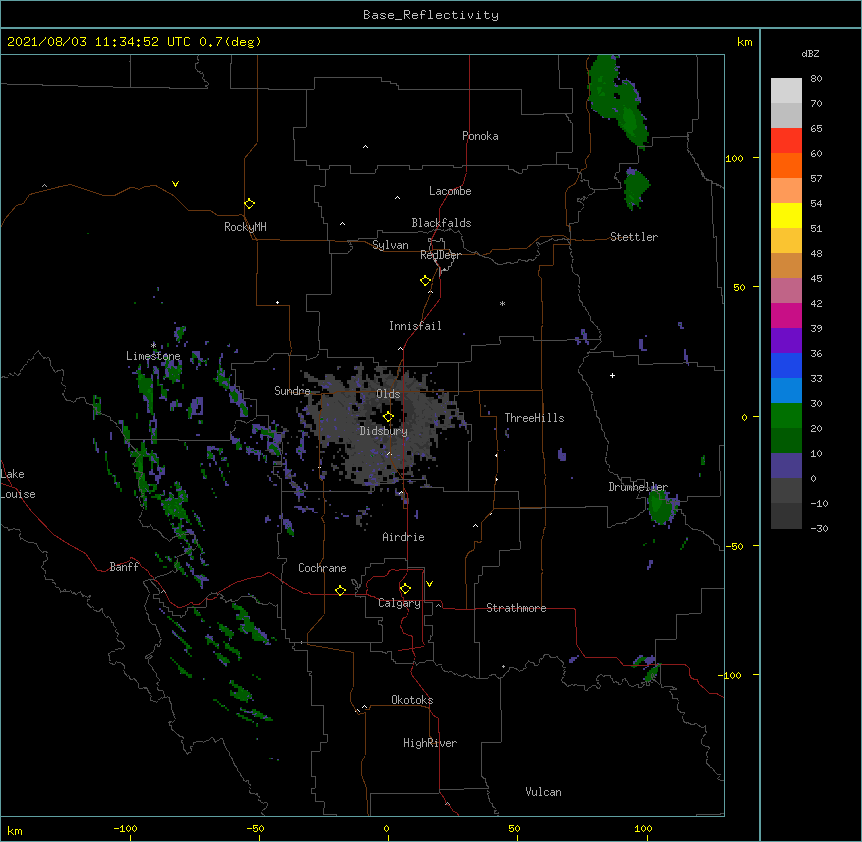
Task: Click the Cochrane label
Action: pos(322,568)
